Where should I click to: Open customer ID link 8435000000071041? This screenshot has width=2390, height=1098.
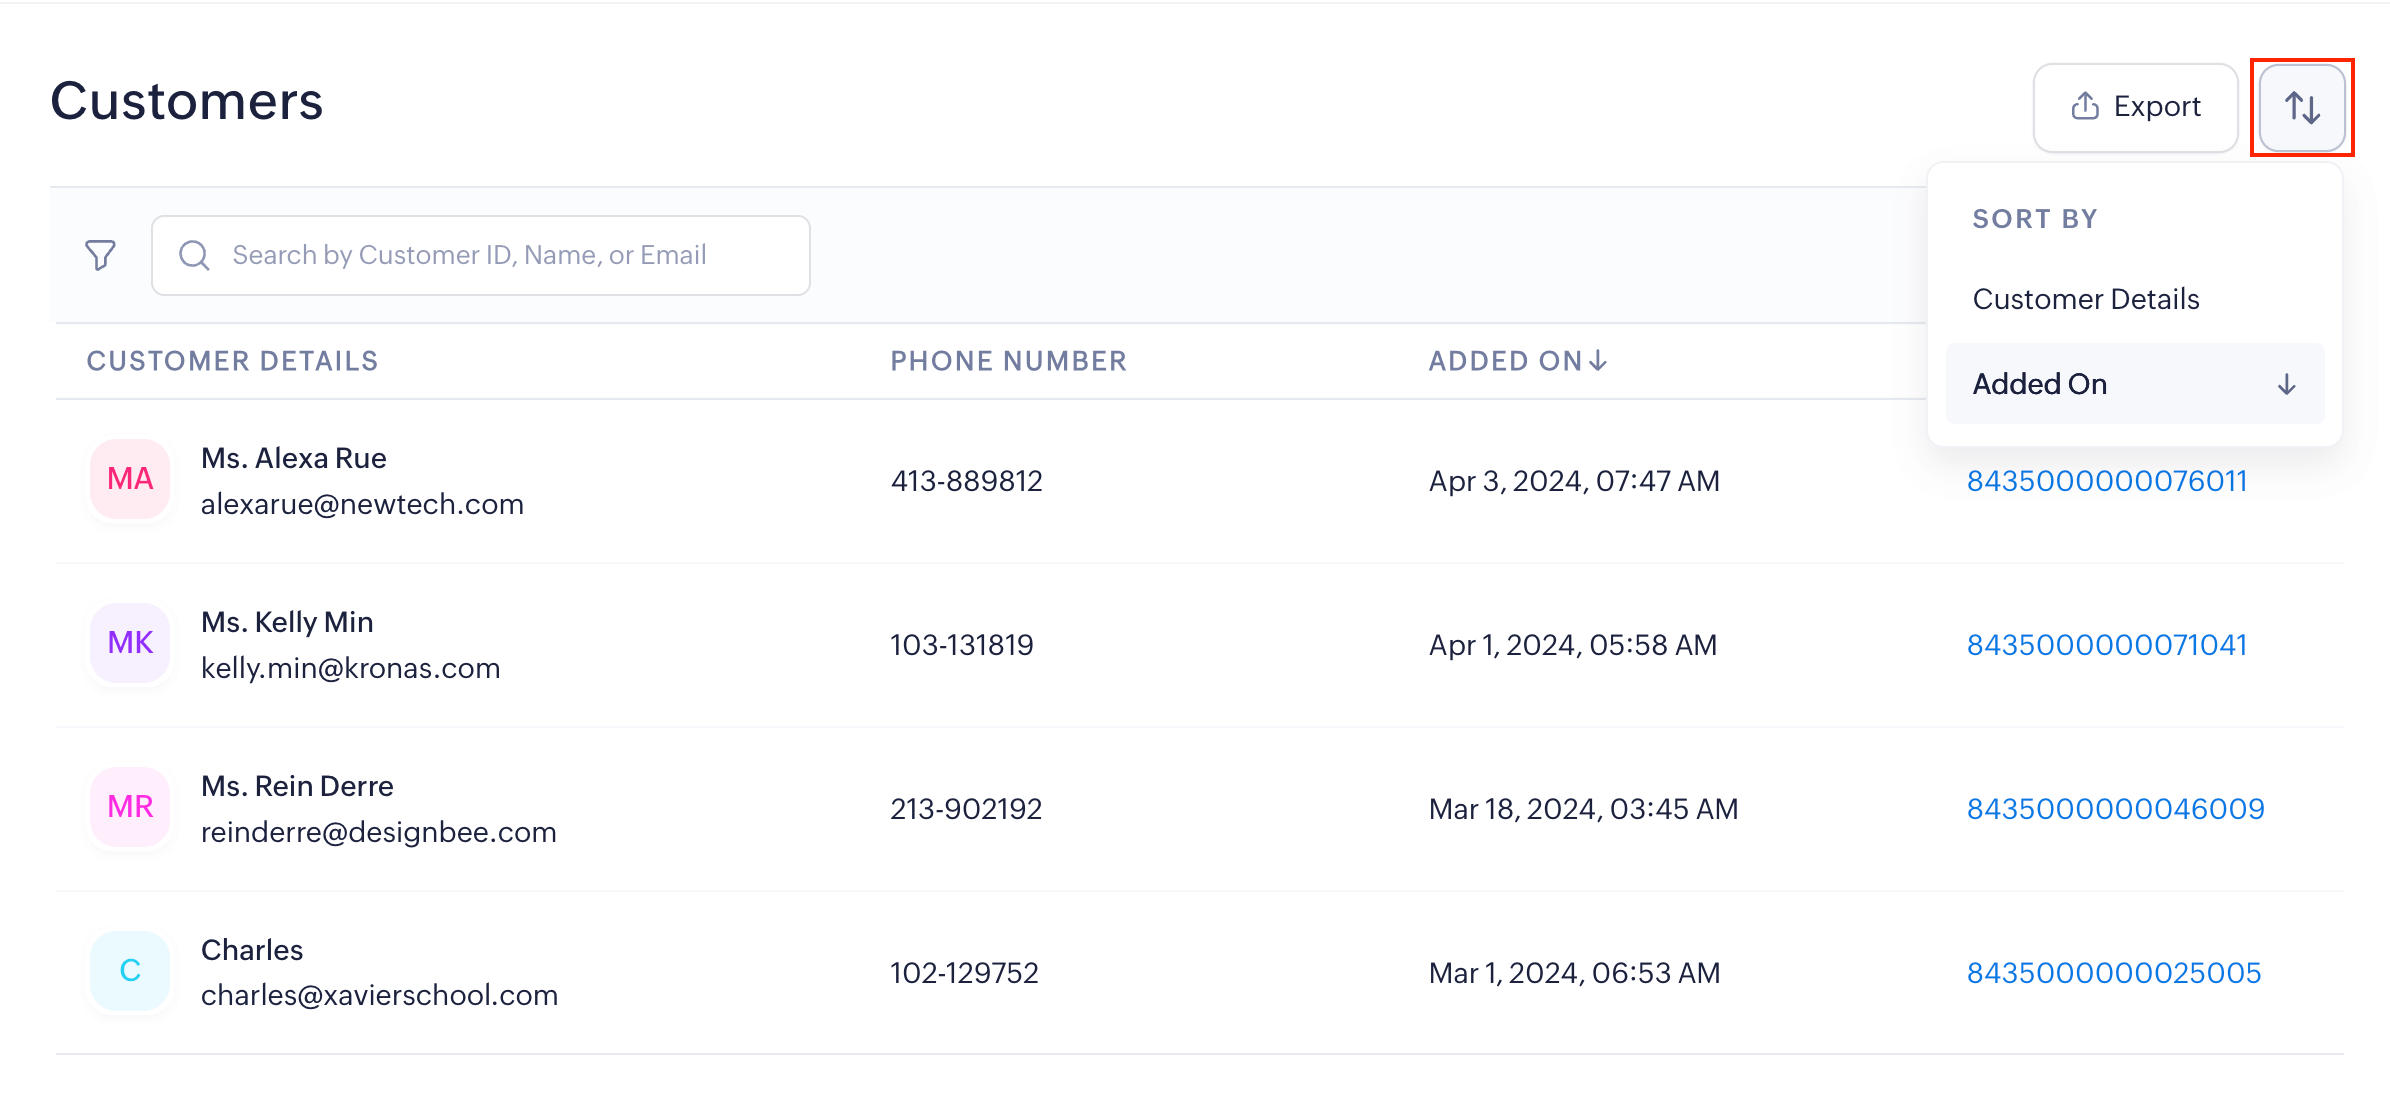tap(2106, 645)
